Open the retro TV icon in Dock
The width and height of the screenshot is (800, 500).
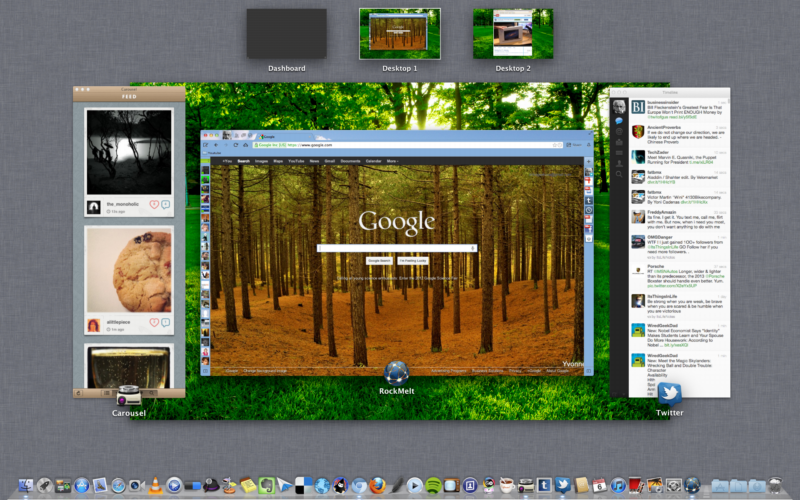point(452,485)
